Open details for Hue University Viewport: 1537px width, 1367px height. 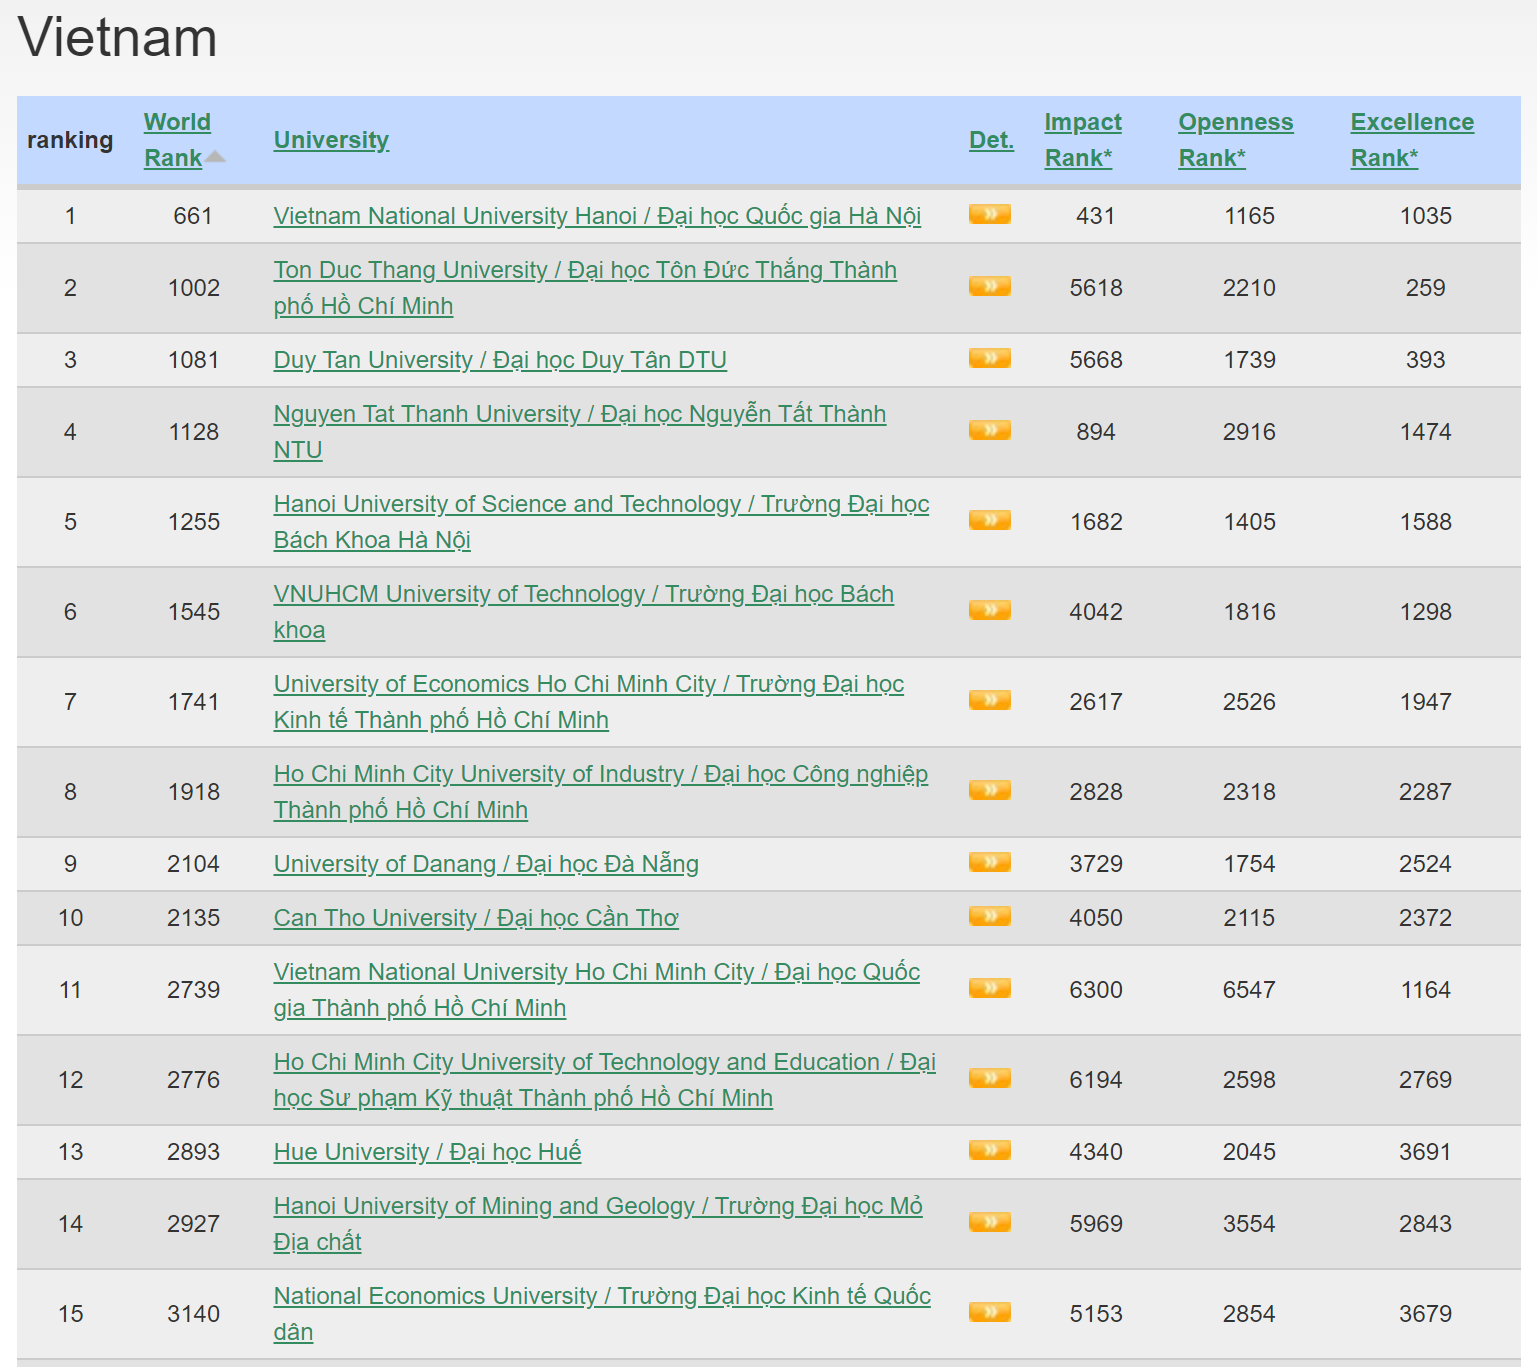[x=427, y=1151]
